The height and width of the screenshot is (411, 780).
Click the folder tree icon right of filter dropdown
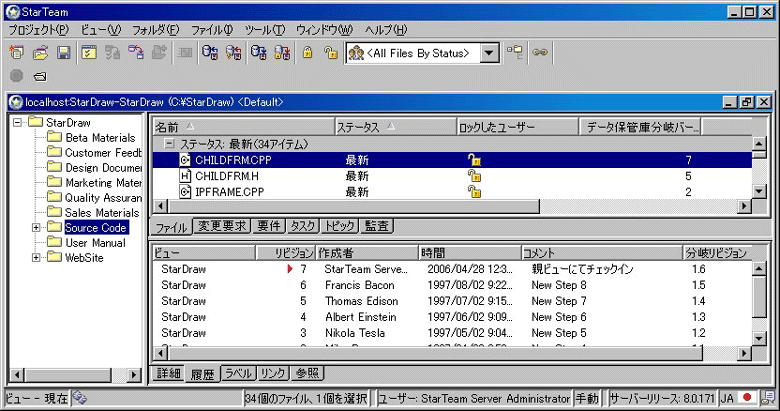(x=515, y=52)
